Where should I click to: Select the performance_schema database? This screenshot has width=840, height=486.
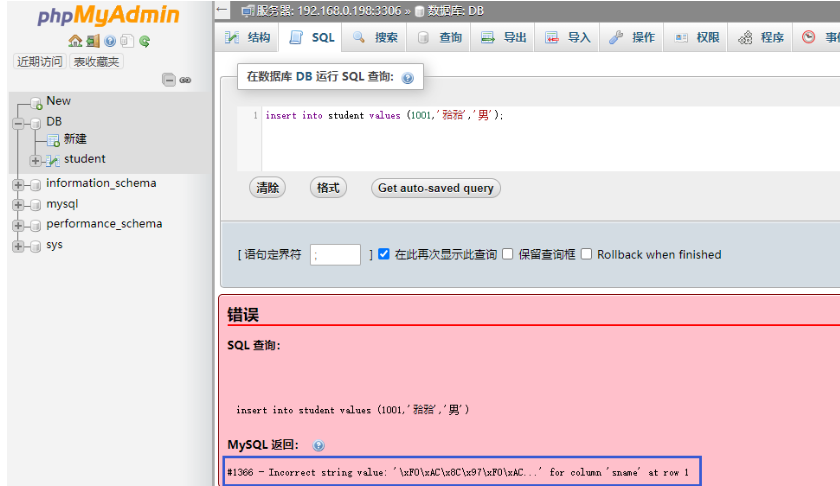pos(104,223)
